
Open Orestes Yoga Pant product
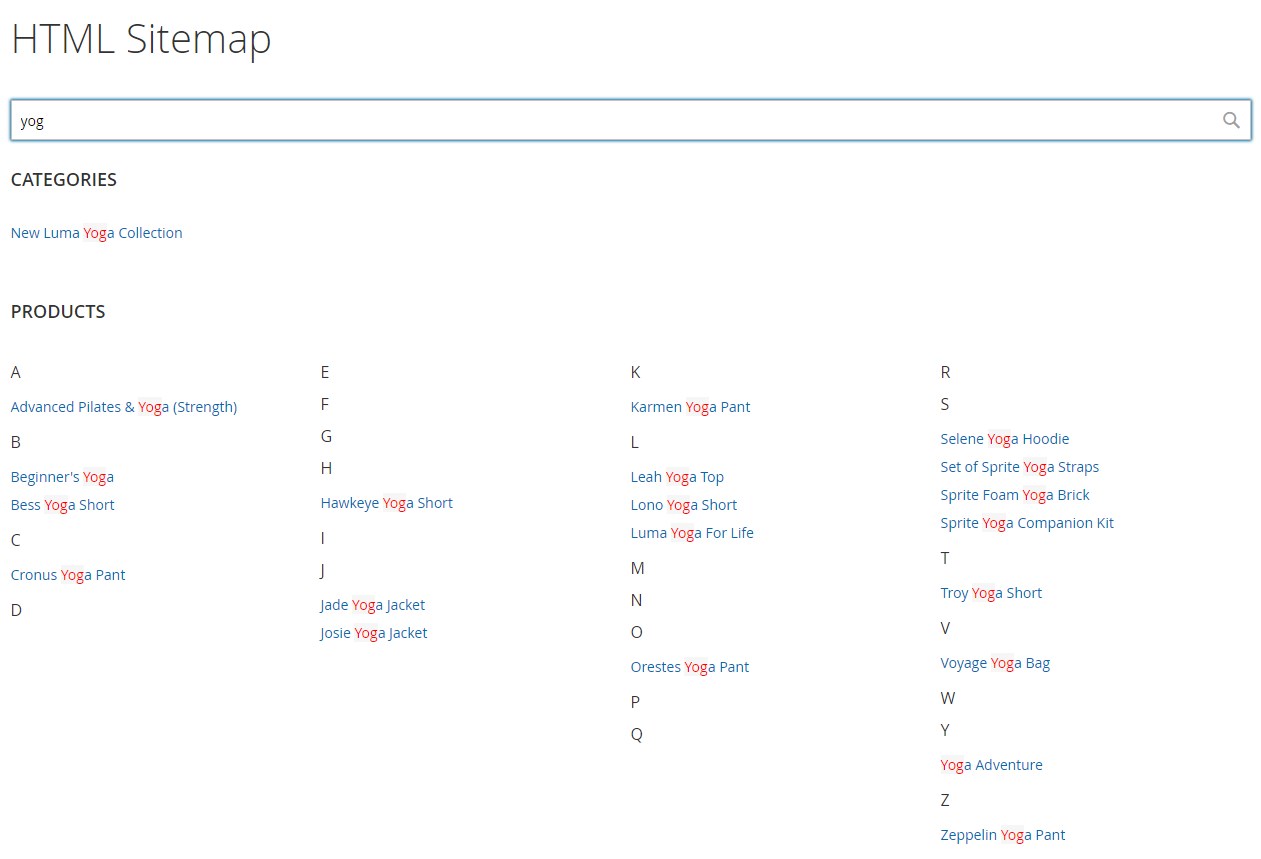pos(690,667)
